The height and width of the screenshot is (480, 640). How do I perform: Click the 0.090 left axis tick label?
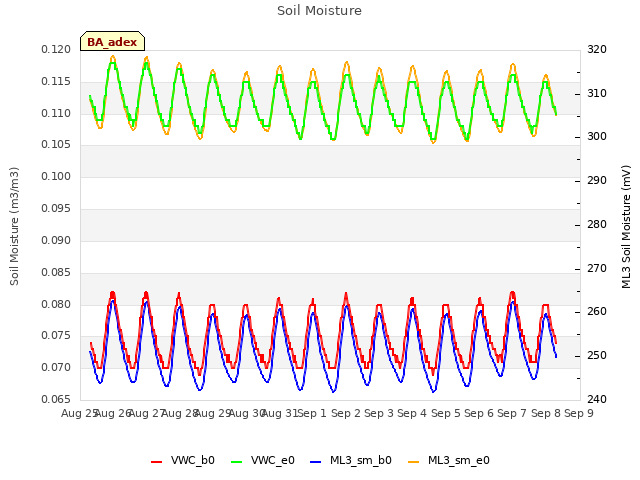point(56,240)
